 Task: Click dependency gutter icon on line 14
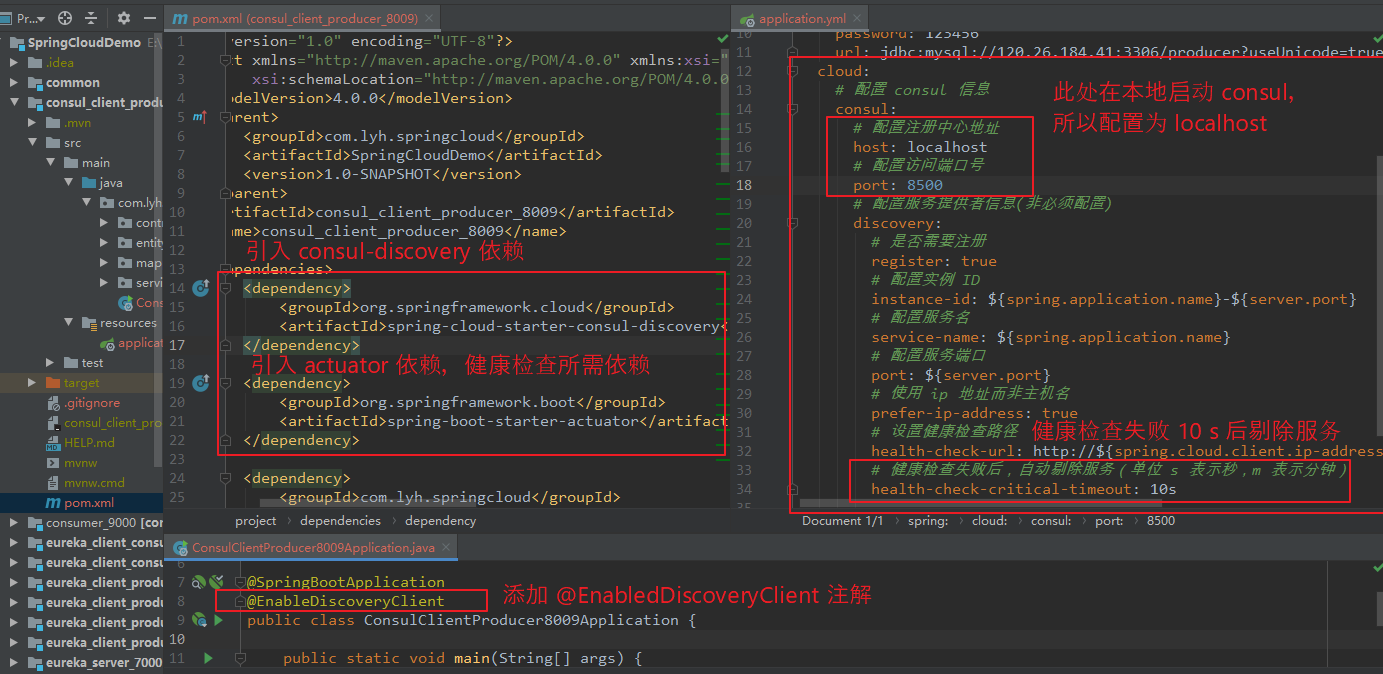(200, 288)
